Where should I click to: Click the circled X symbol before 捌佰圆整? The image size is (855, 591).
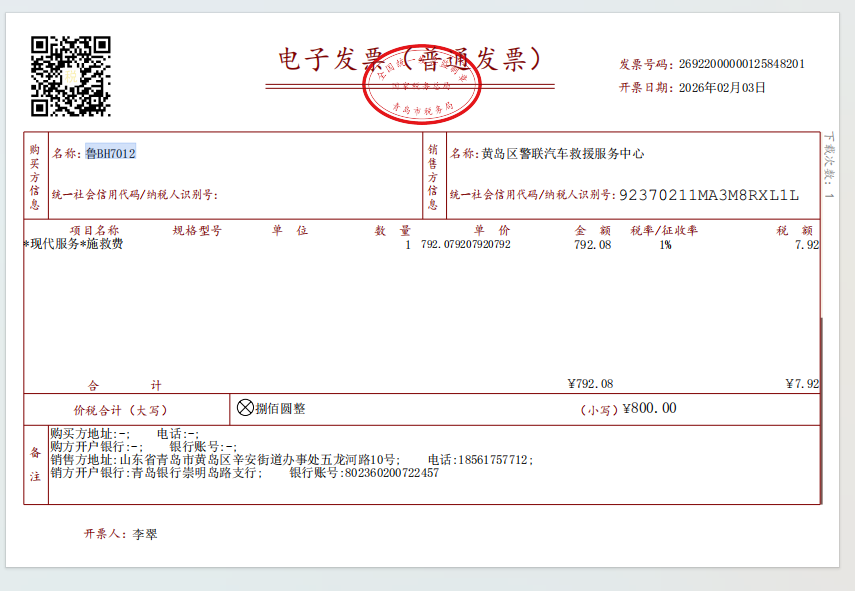tap(245, 407)
